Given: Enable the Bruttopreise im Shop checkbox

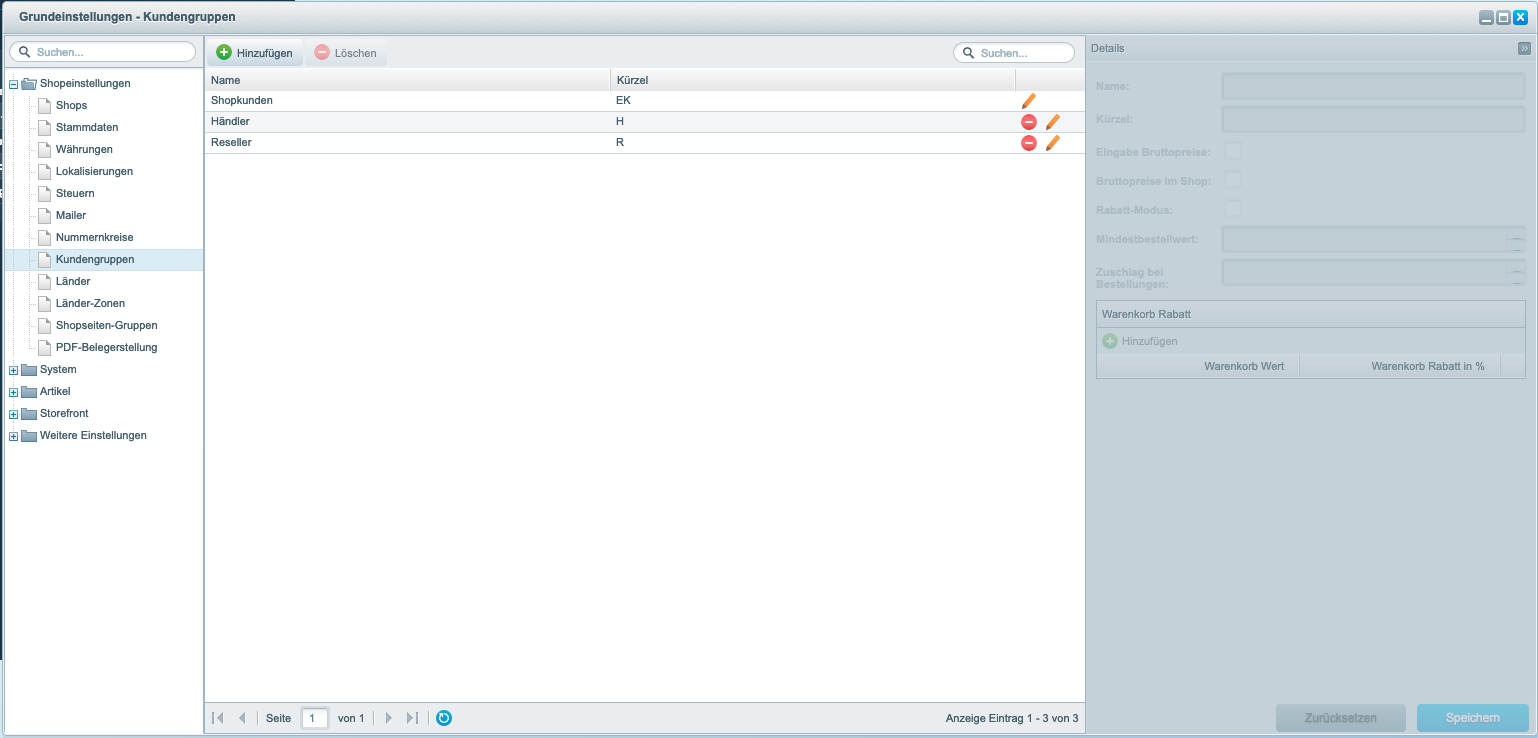Looking at the screenshot, I should click(x=1233, y=180).
